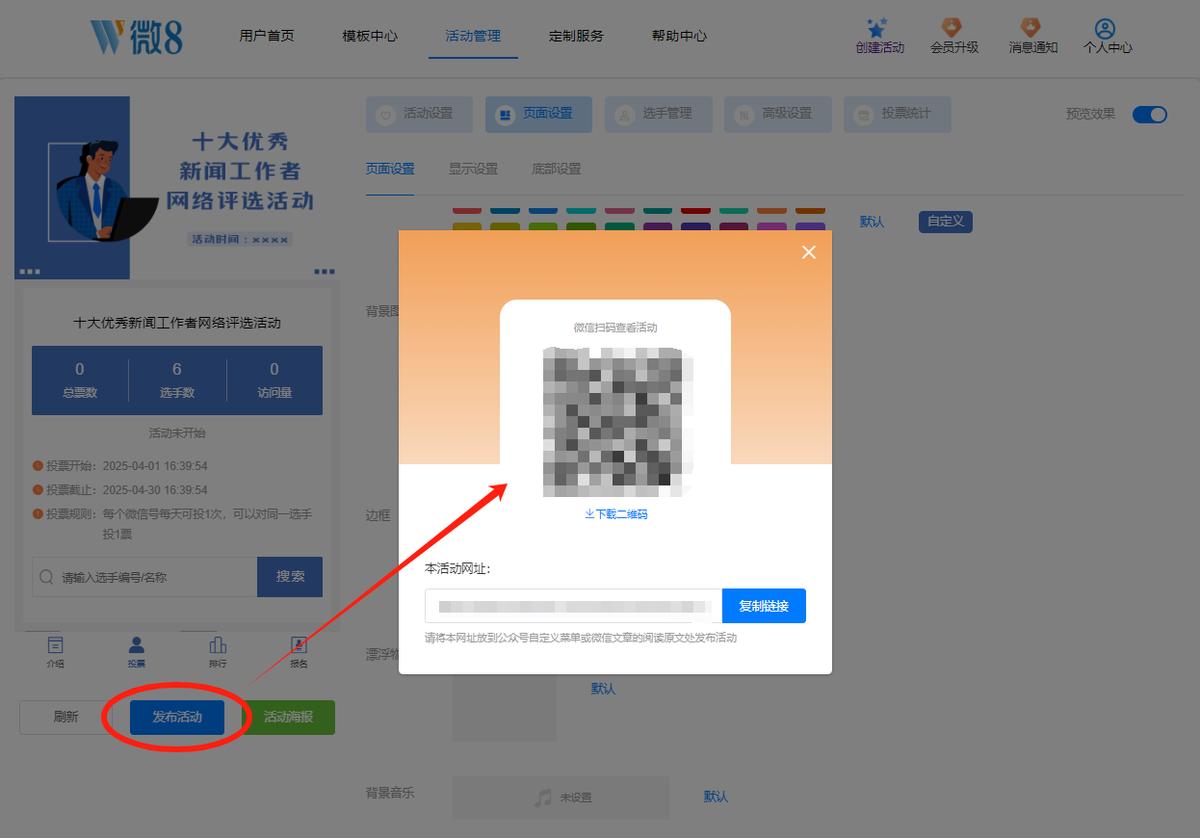This screenshot has height=838, width=1200.
Task: Click the 微信扫码查看活动 caption
Action: [x=615, y=327]
